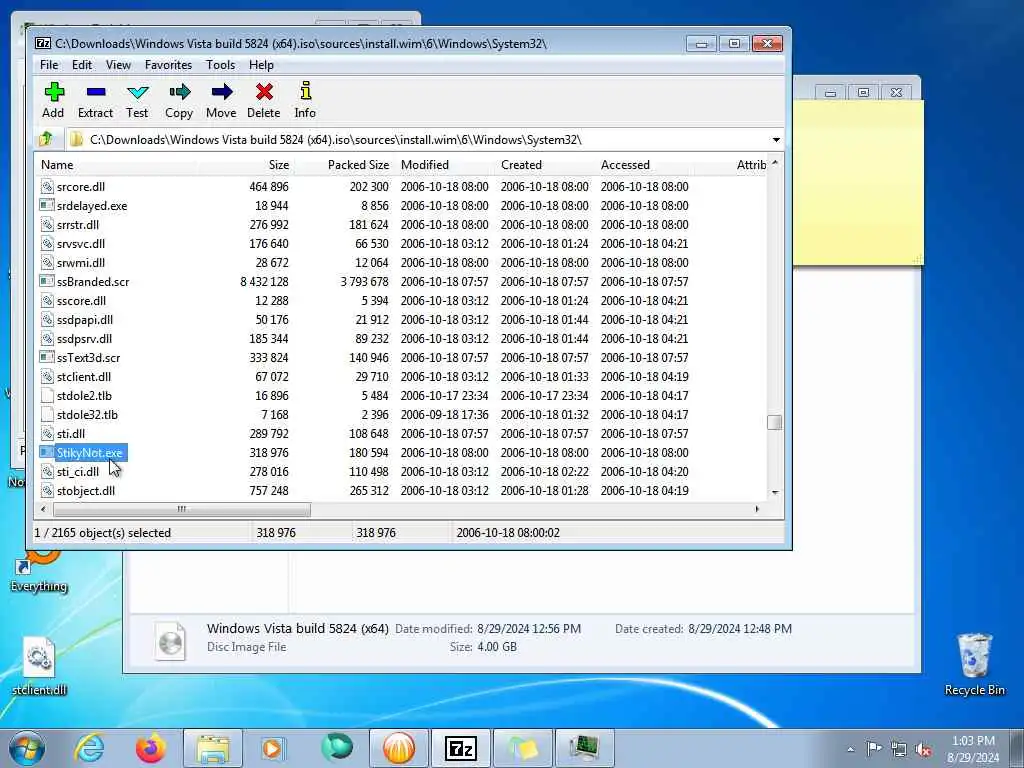Switch to 7-Zip taskbar button
The image size is (1024, 768).
click(x=460, y=748)
